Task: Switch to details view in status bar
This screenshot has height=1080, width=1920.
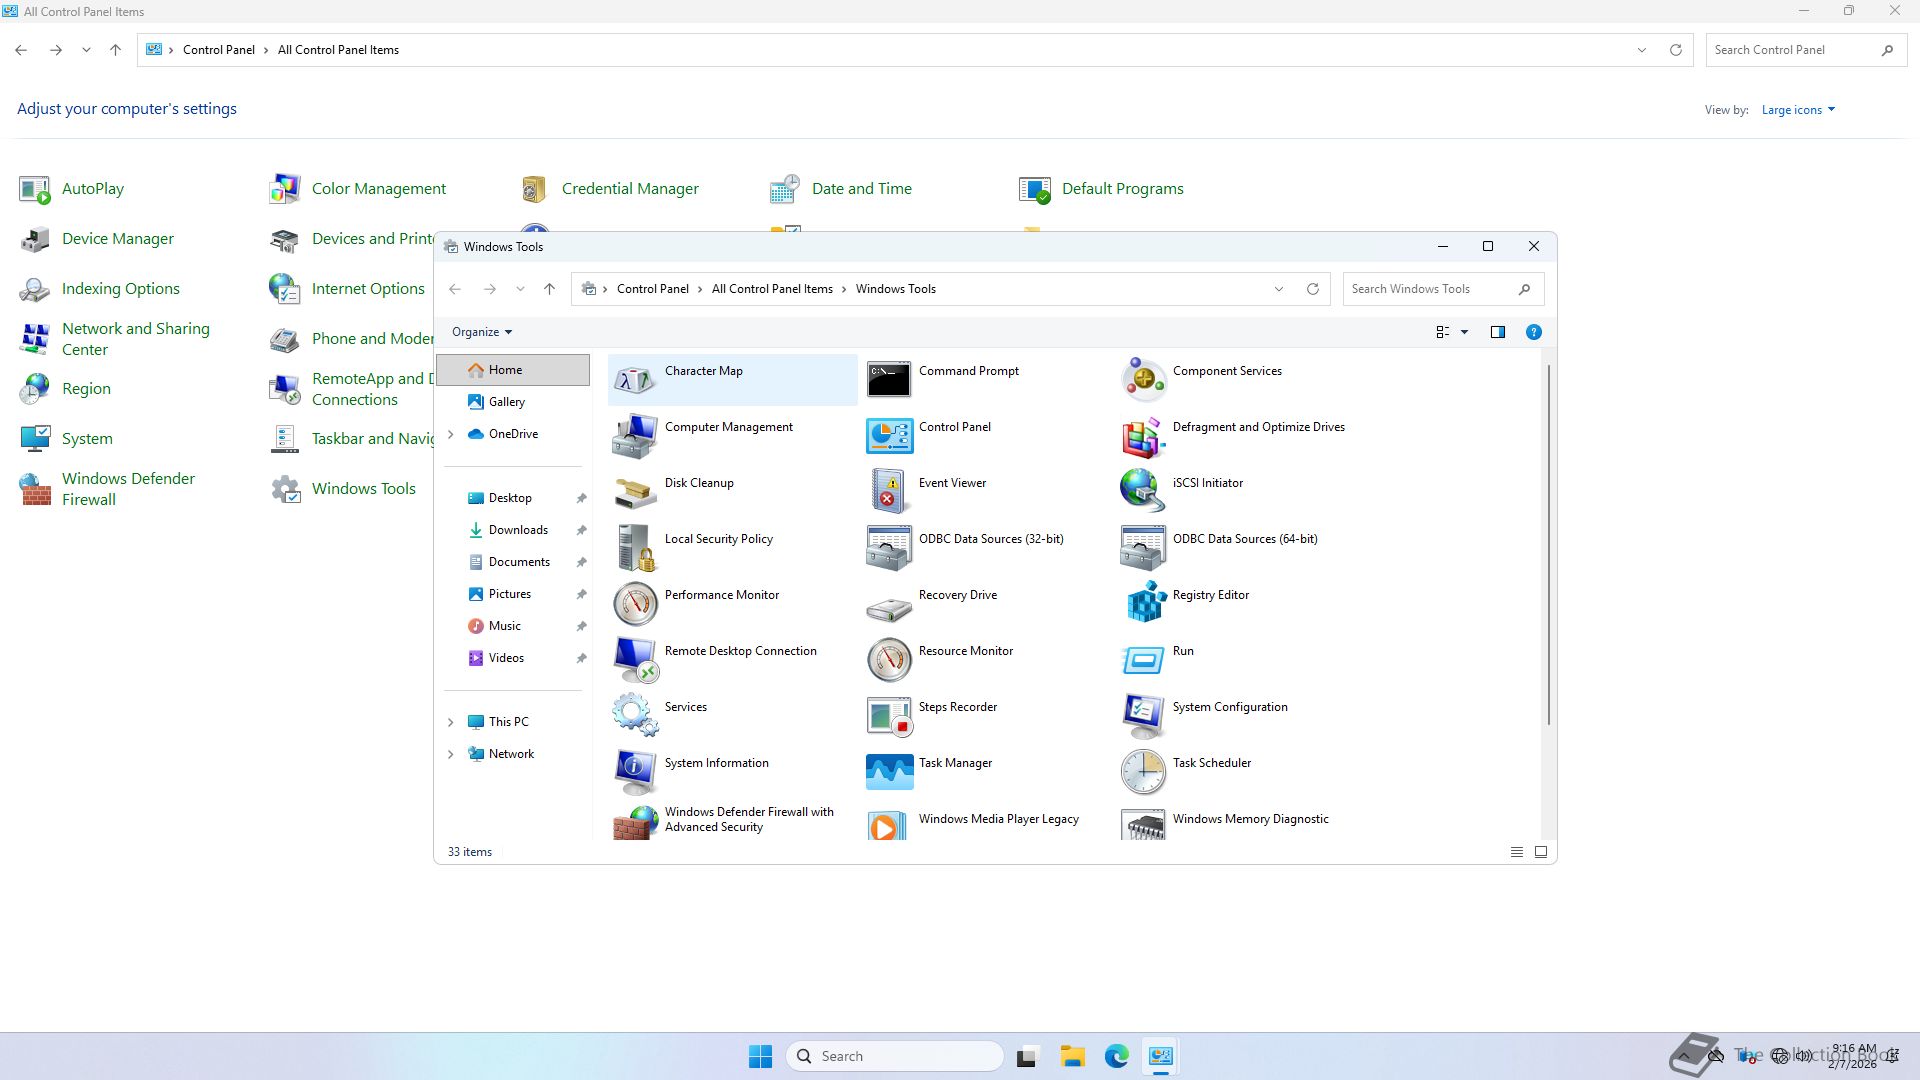Action: [x=1516, y=852]
